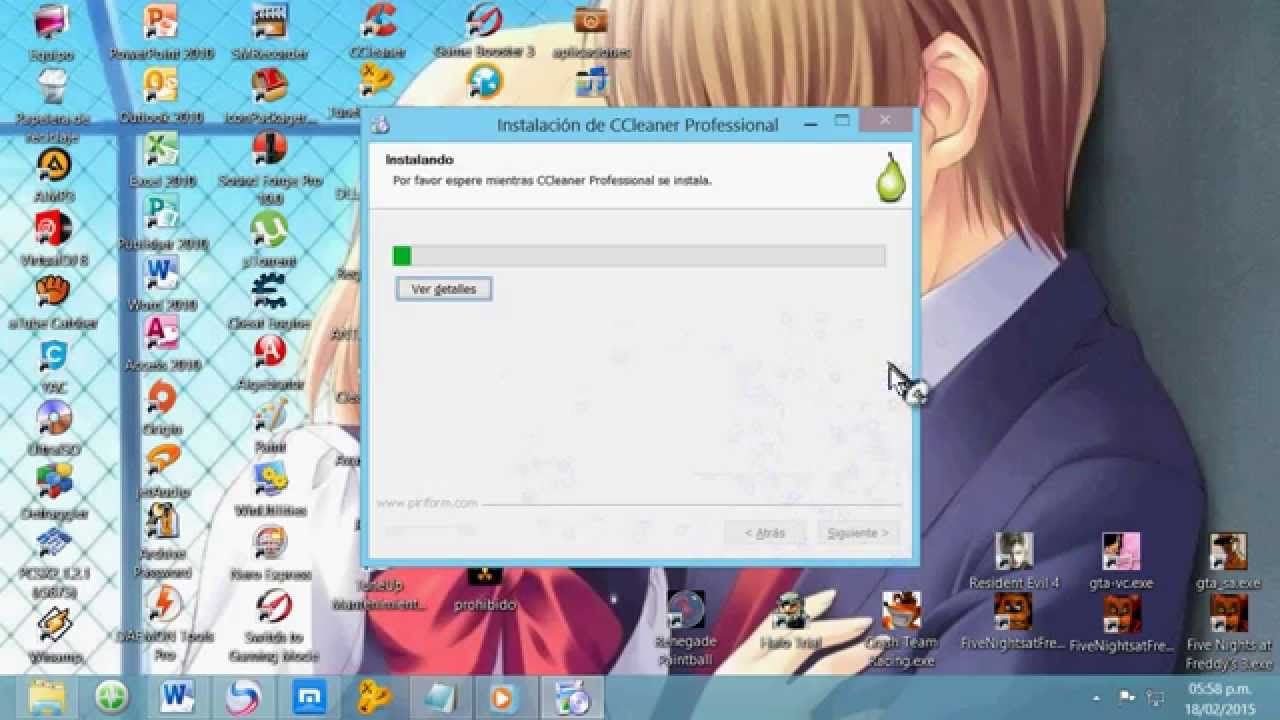Select the Switch to Gaming Mode shortcut

coord(273,627)
